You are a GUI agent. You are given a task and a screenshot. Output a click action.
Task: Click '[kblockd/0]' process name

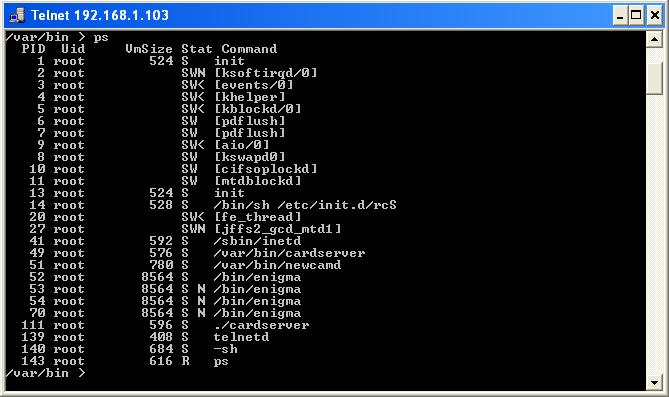click(x=258, y=109)
